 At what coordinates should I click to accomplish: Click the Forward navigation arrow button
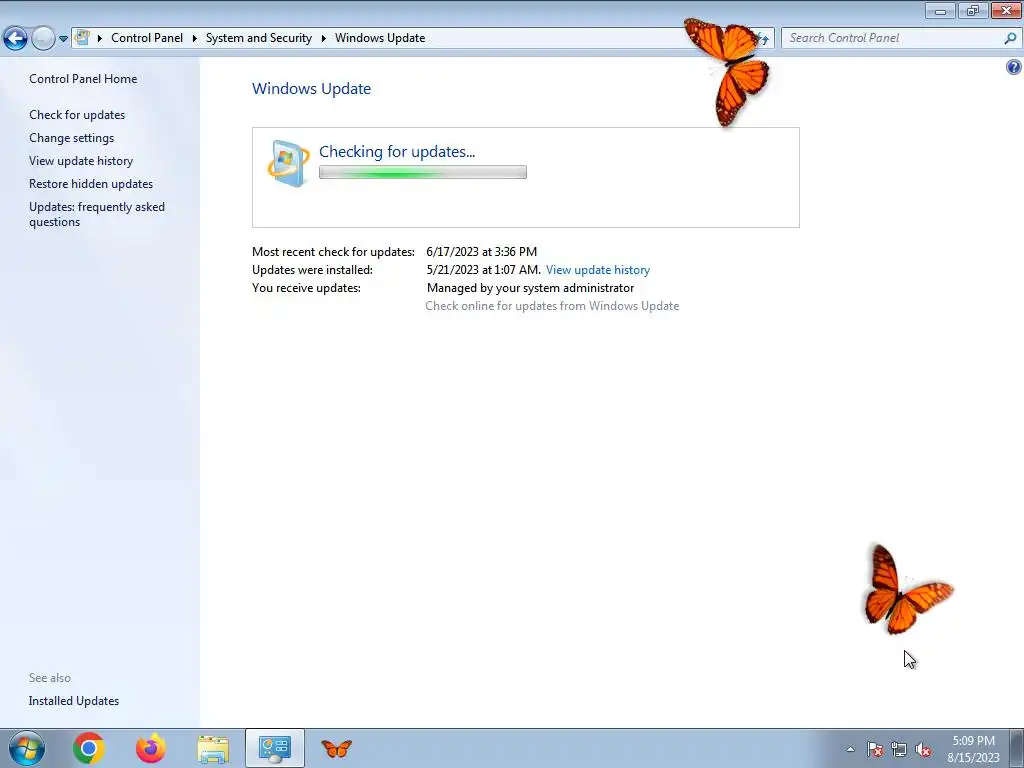(x=43, y=39)
